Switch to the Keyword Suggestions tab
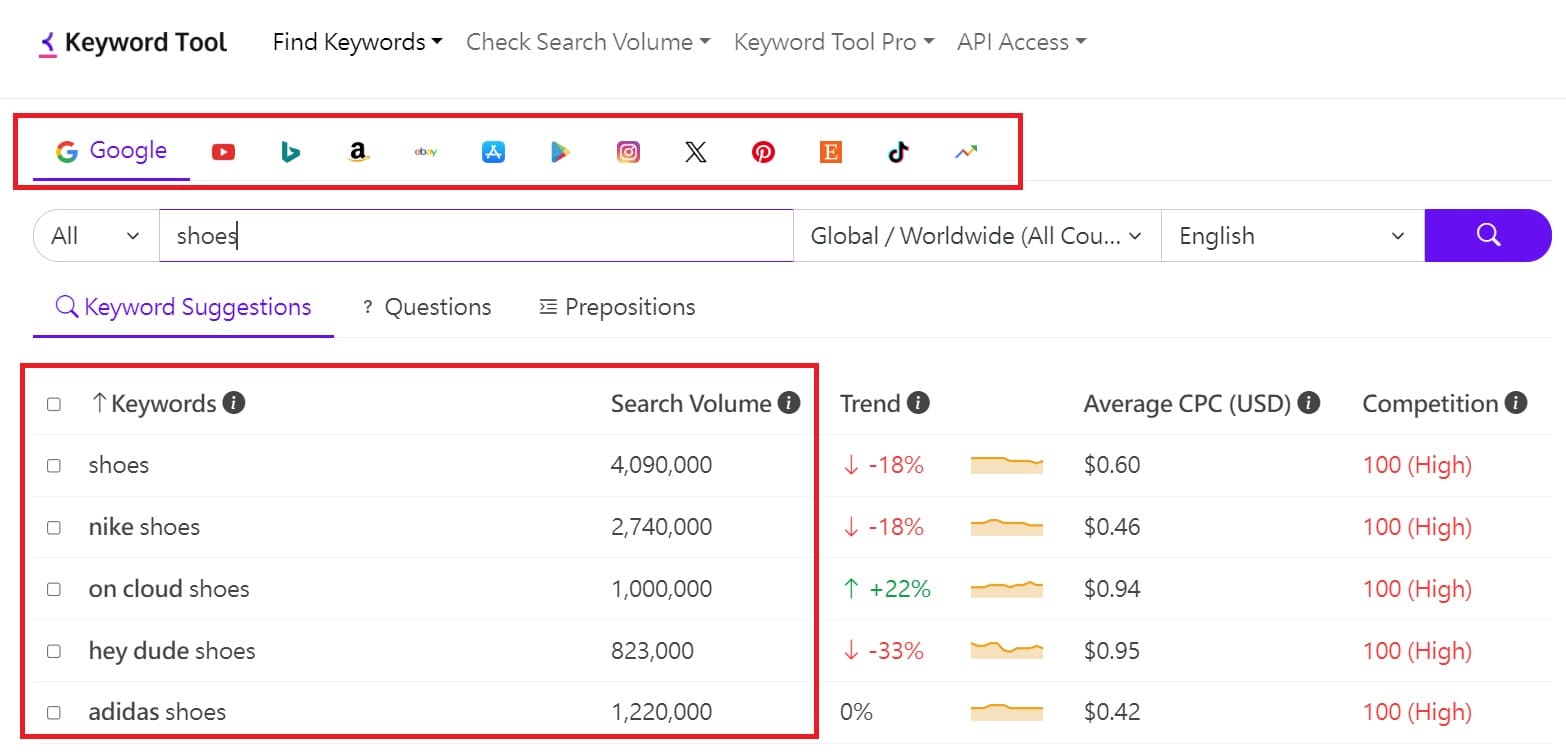Viewport: 1566px width, 754px height. [x=183, y=307]
